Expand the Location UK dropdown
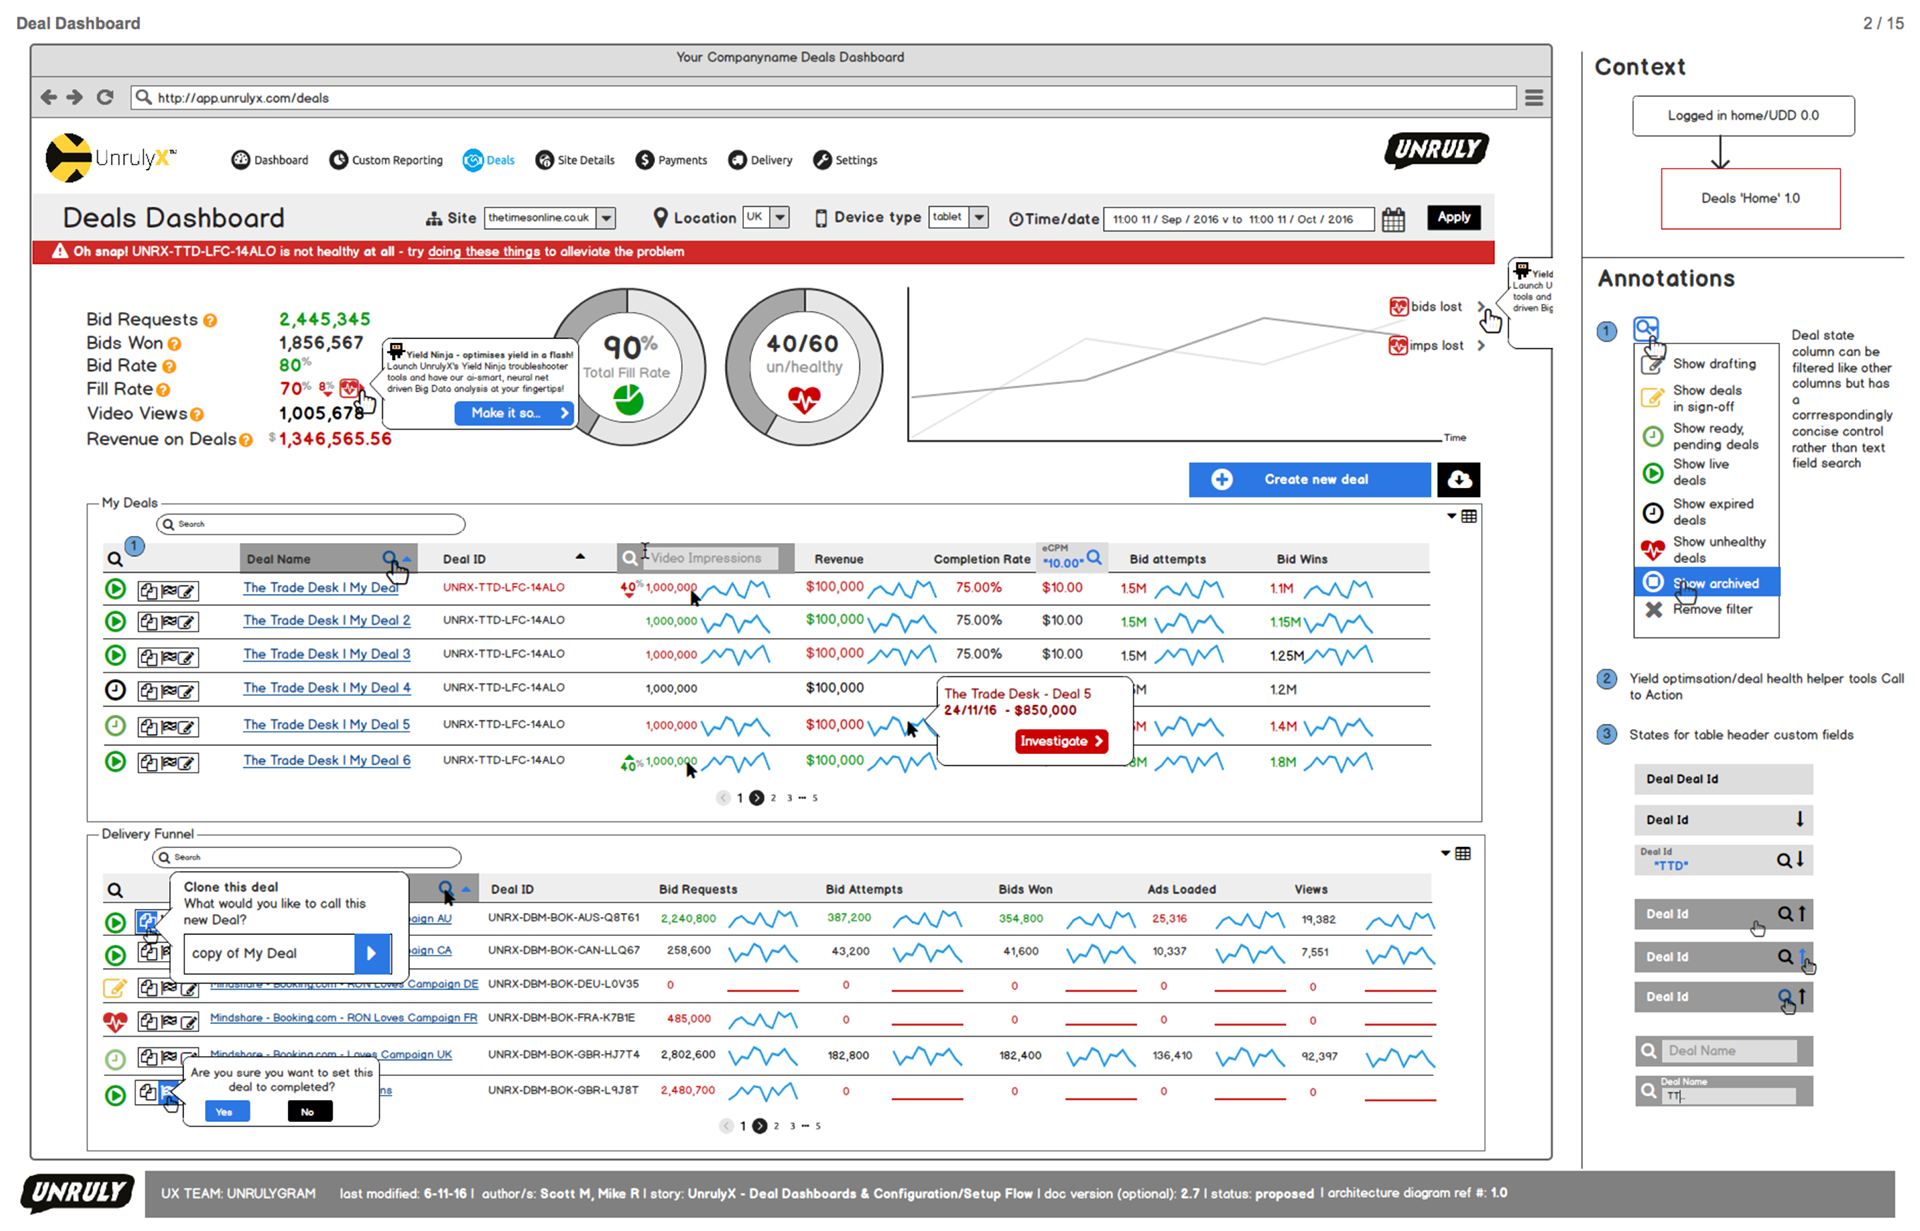This screenshot has height=1231, width=1920. (x=780, y=217)
